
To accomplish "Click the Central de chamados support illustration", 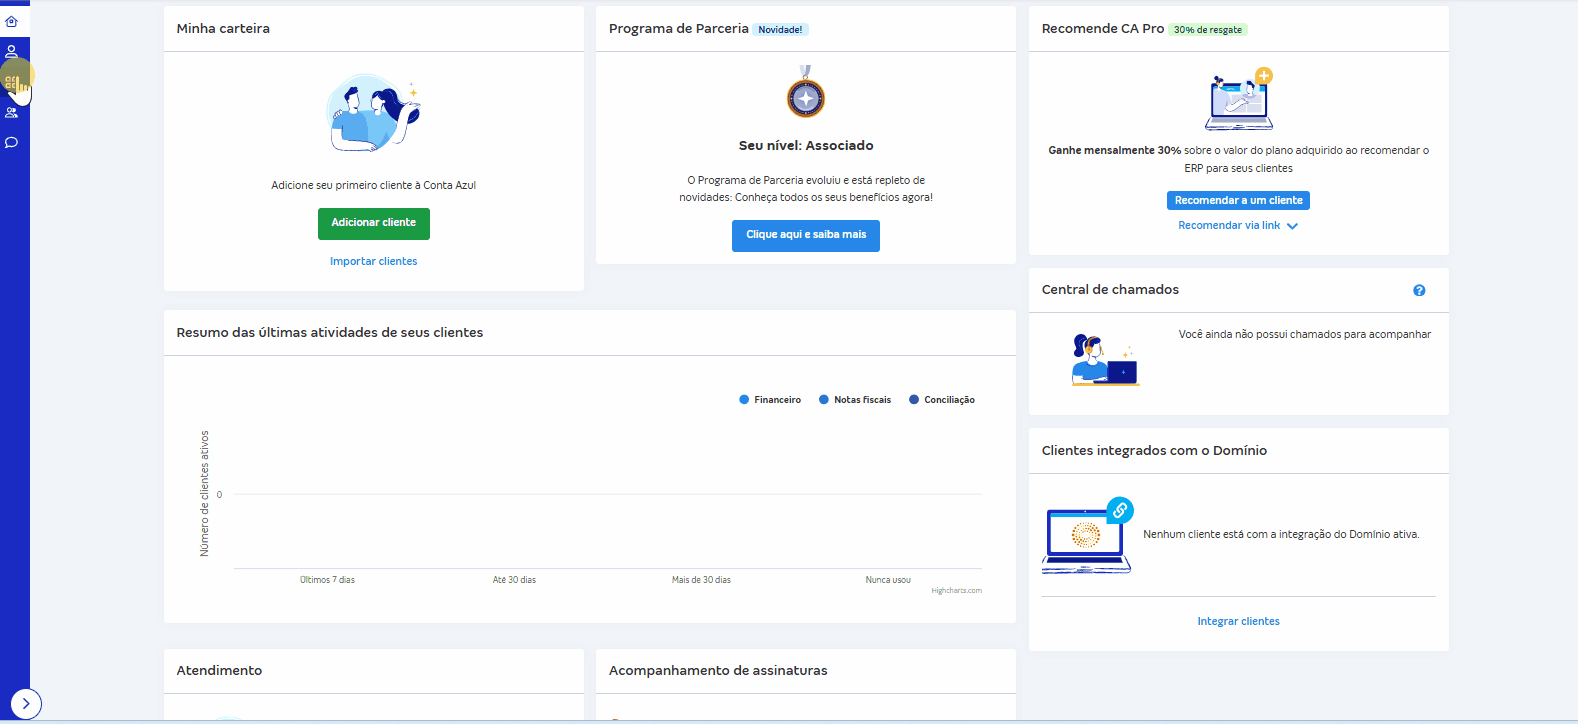I will coord(1105,361).
